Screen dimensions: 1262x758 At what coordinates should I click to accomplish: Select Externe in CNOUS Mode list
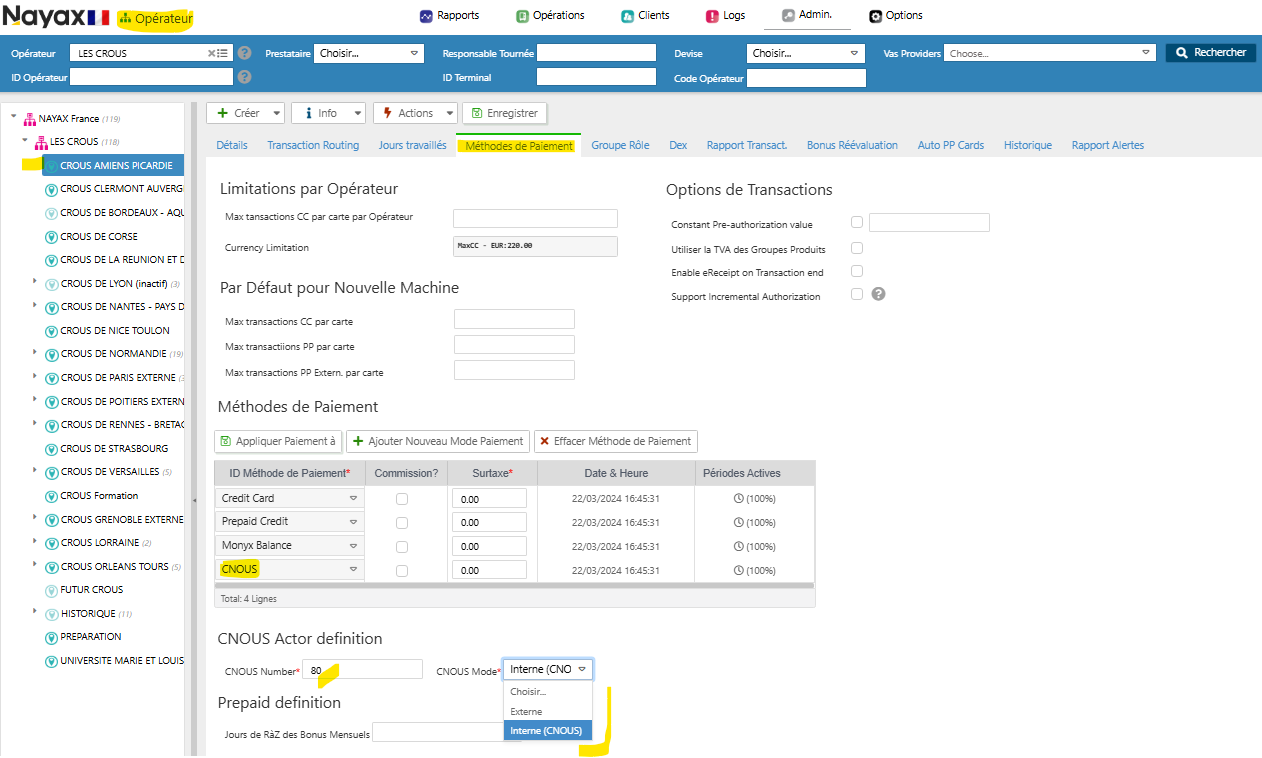(x=526, y=711)
